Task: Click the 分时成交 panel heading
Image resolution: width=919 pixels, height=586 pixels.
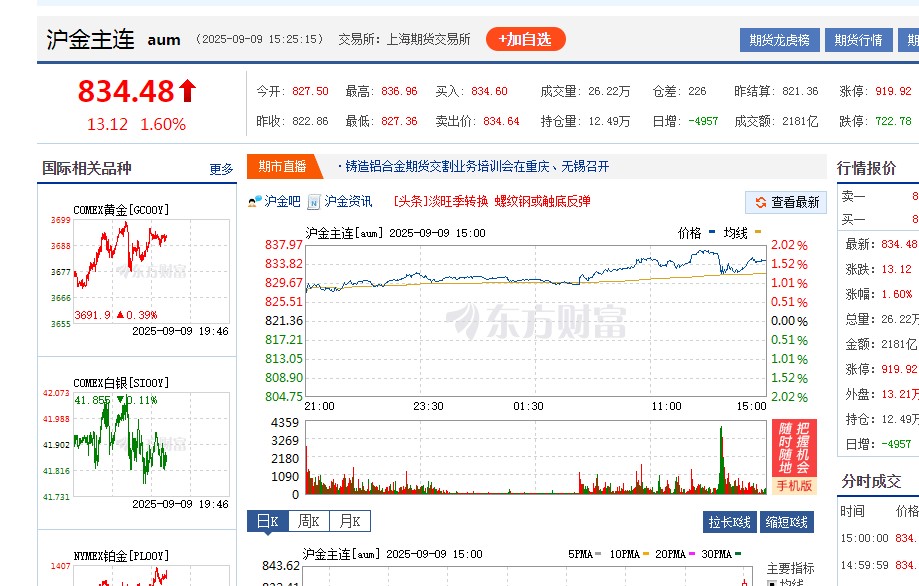Action: tap(872, 482)
